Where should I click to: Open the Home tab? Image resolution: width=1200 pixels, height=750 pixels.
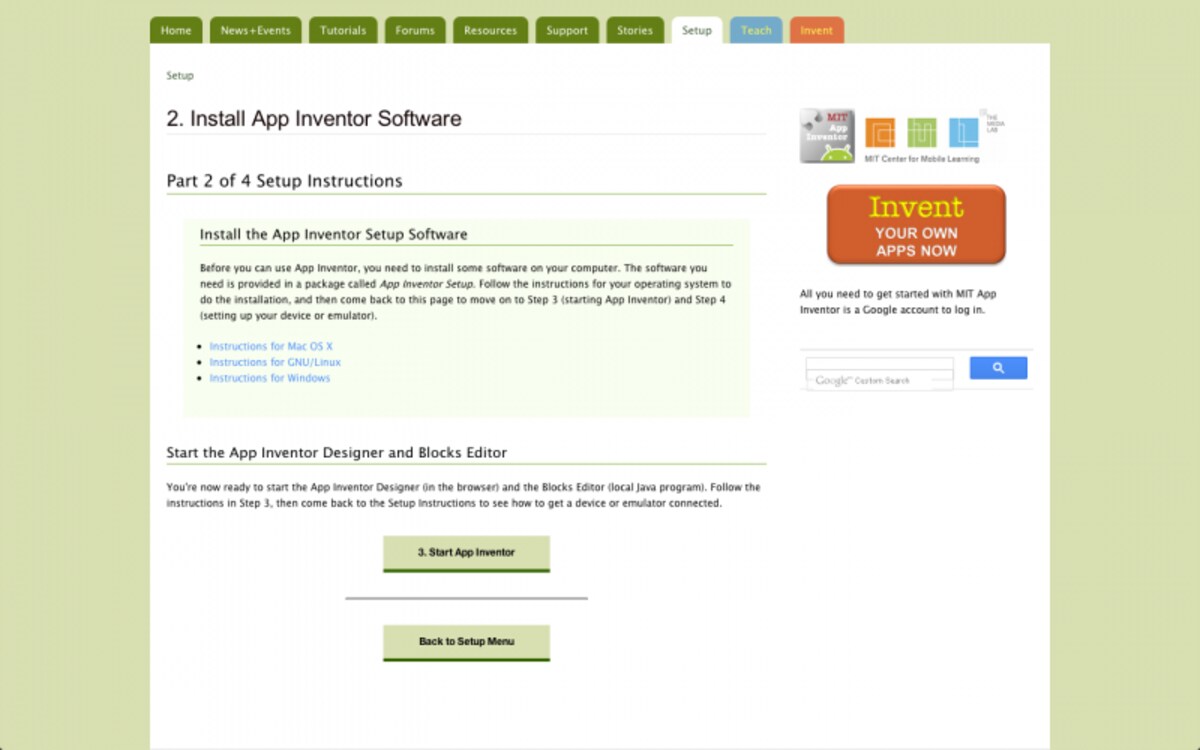176,30
